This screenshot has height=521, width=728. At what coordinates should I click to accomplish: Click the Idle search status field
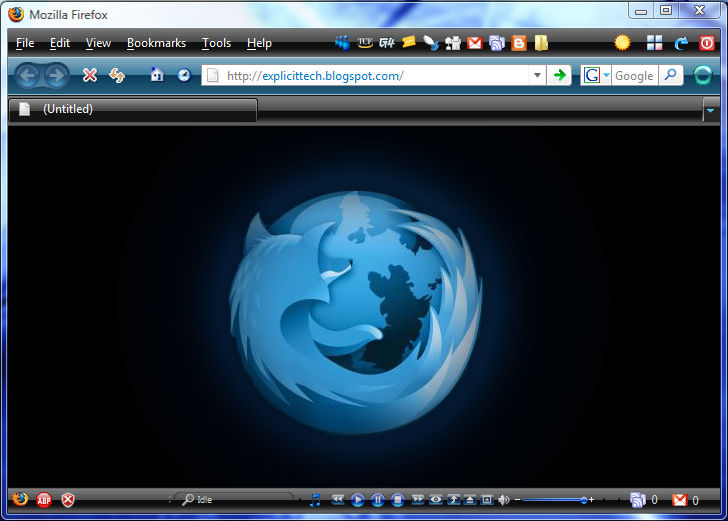pyautogui.click(x=234, y=500)
